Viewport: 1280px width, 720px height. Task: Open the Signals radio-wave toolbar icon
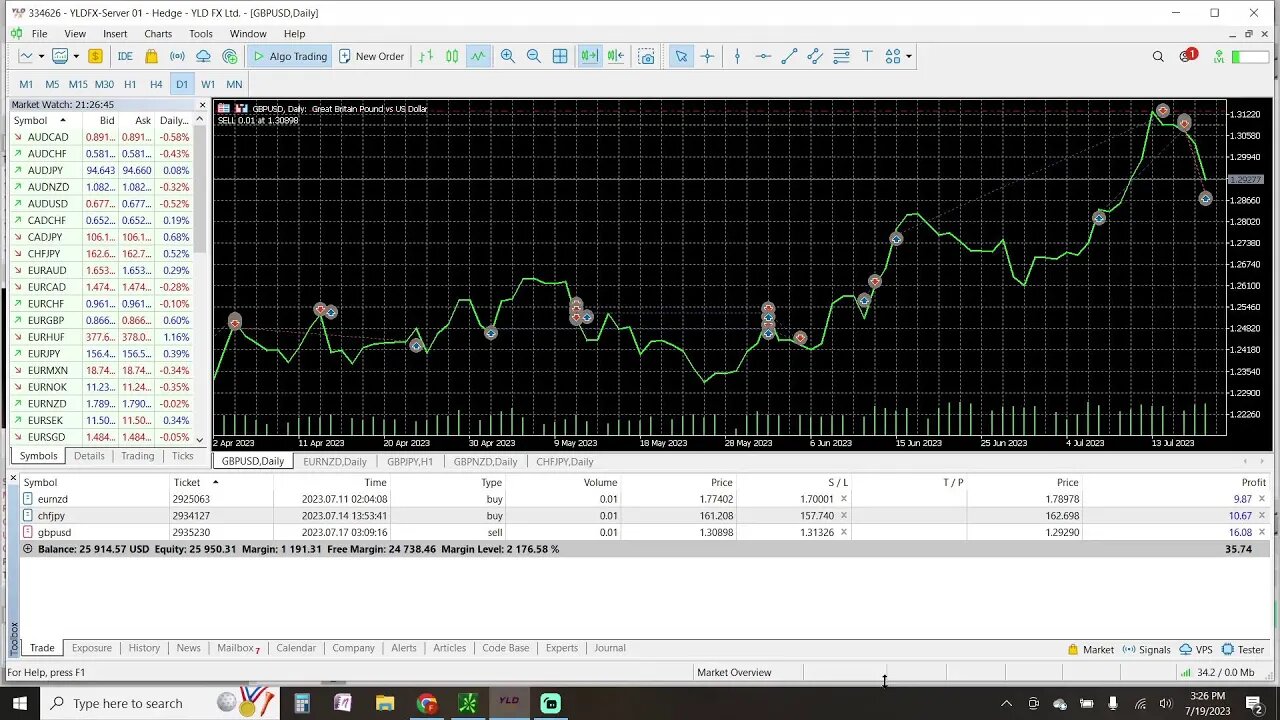(x=177, y=56)
